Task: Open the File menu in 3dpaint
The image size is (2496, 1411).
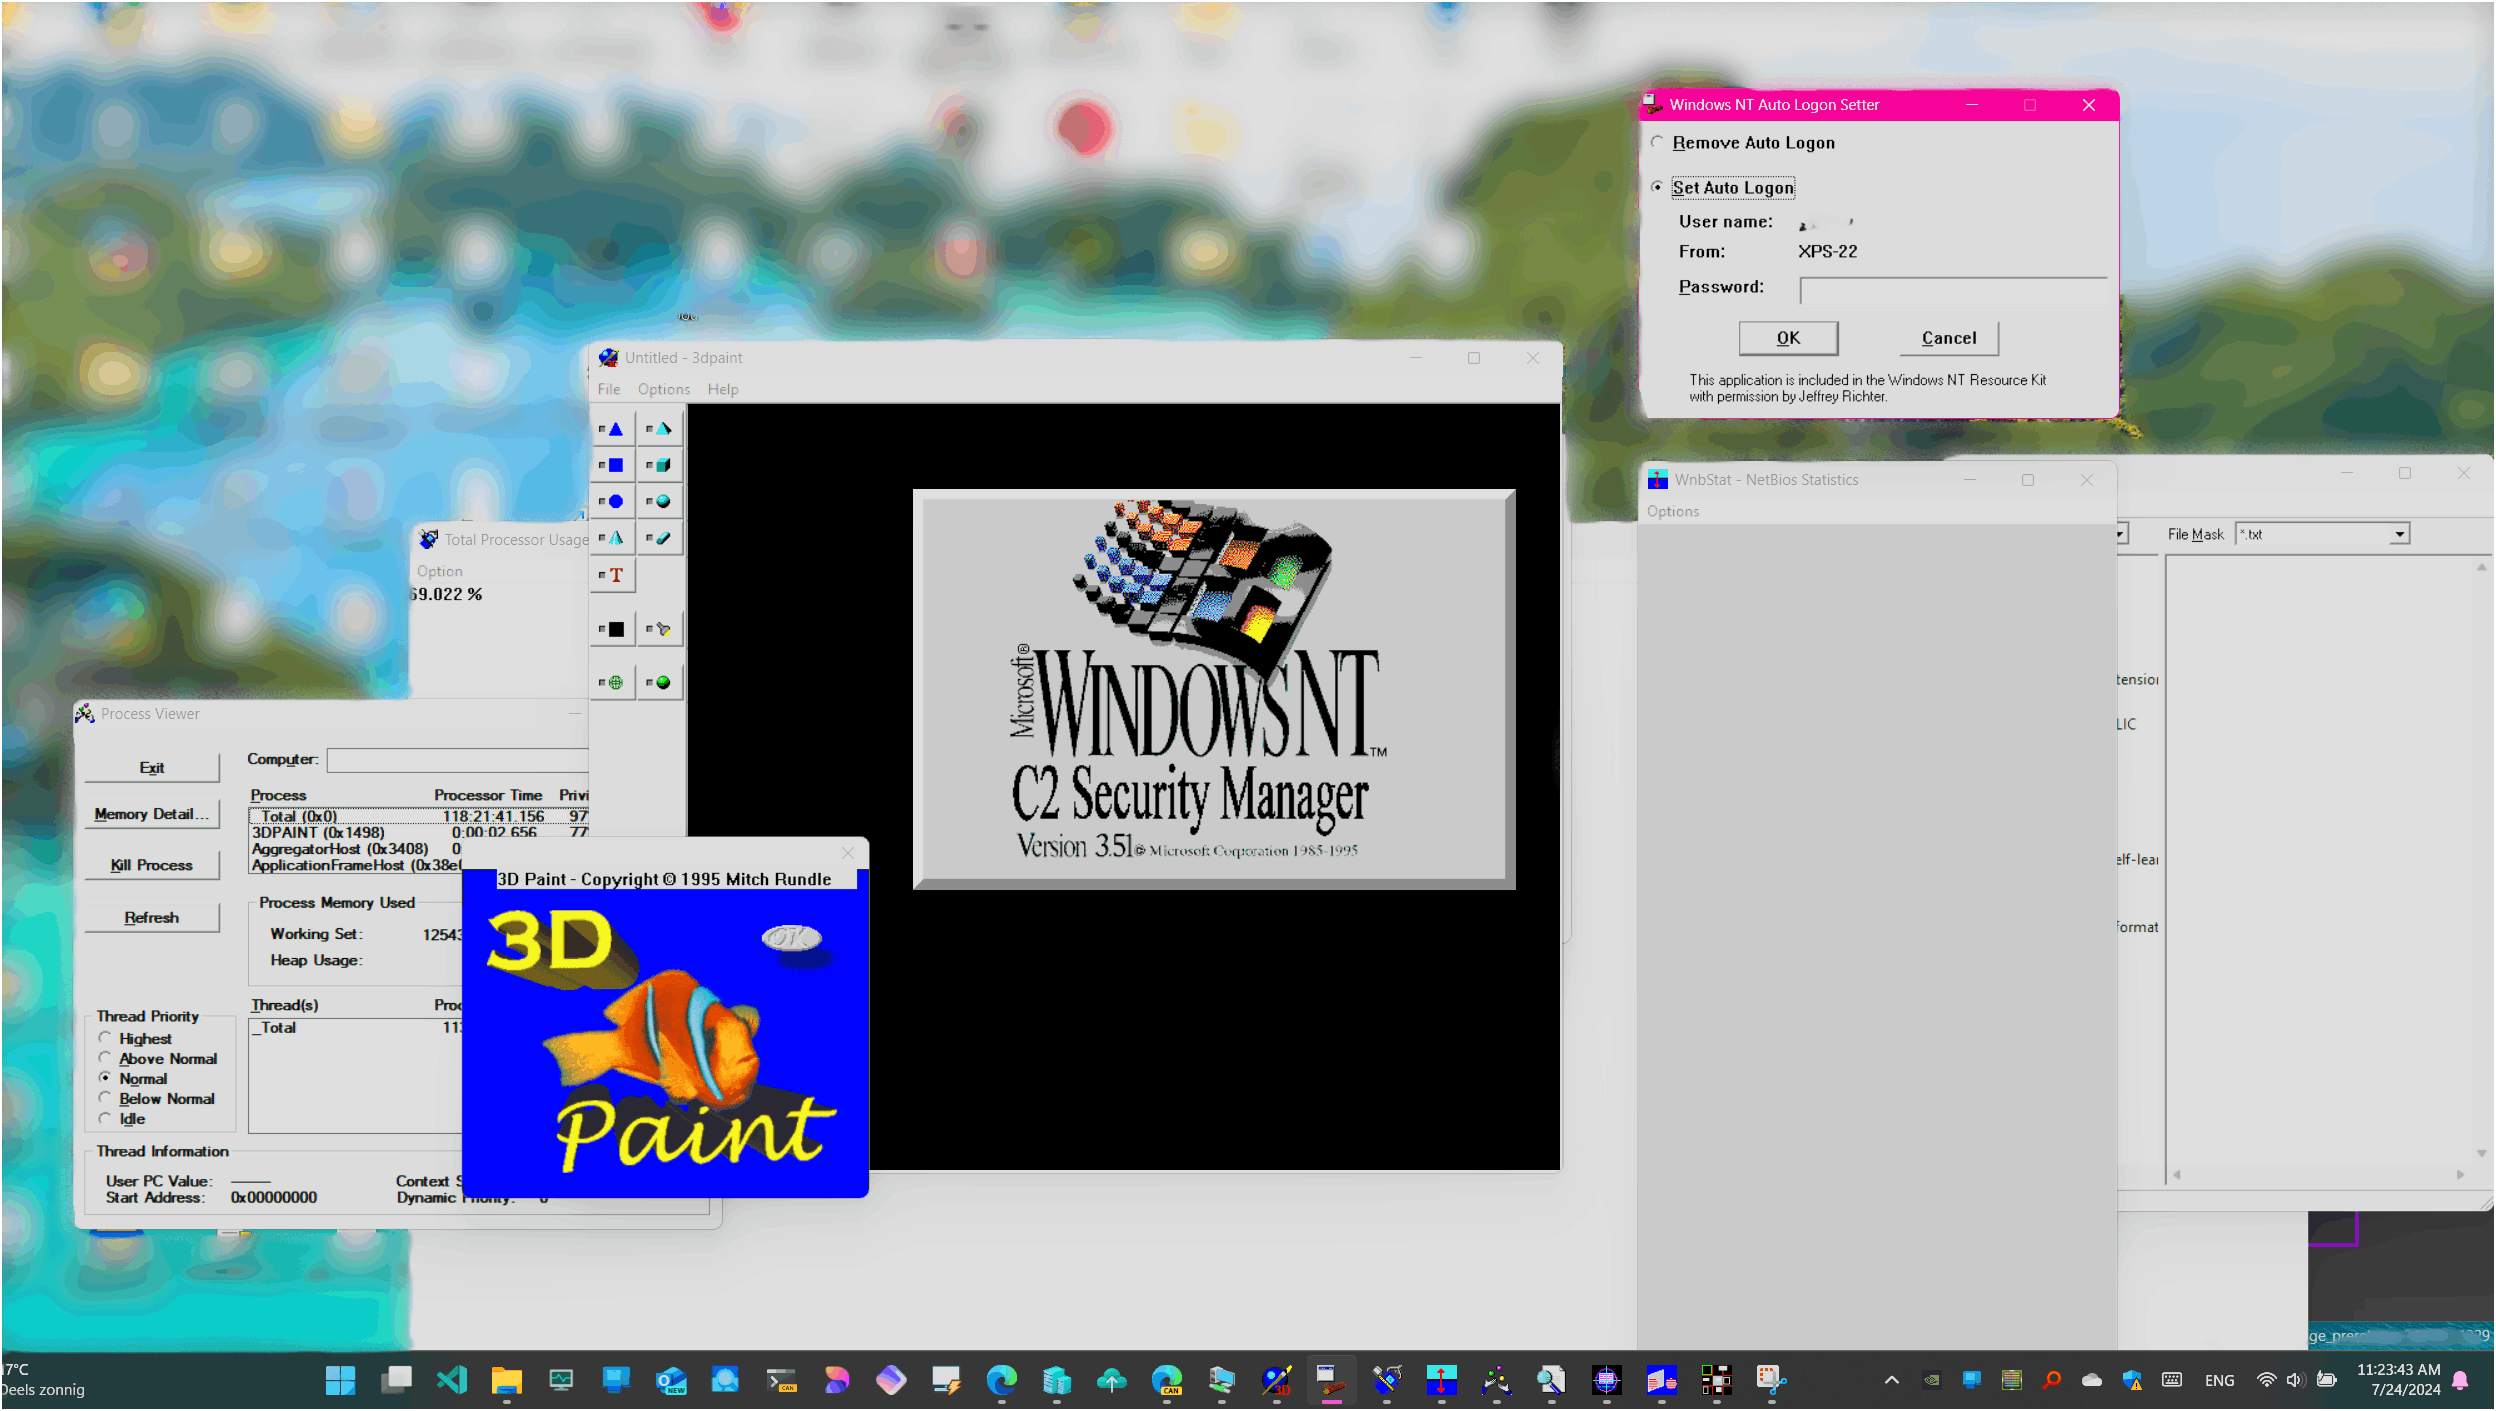Action: (x=608, y=390)
